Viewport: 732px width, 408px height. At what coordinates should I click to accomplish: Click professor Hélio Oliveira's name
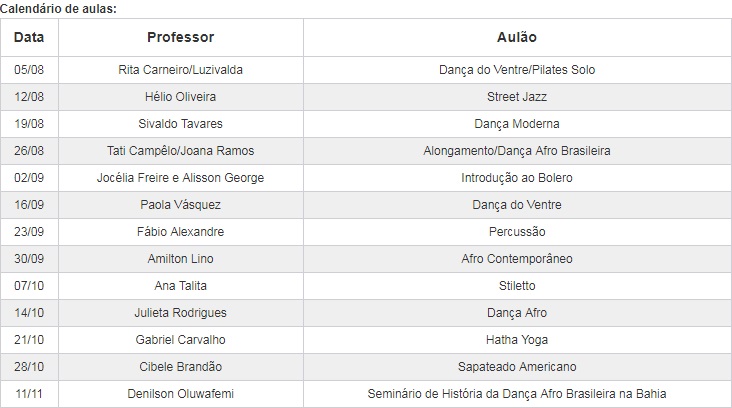(180, 97)
